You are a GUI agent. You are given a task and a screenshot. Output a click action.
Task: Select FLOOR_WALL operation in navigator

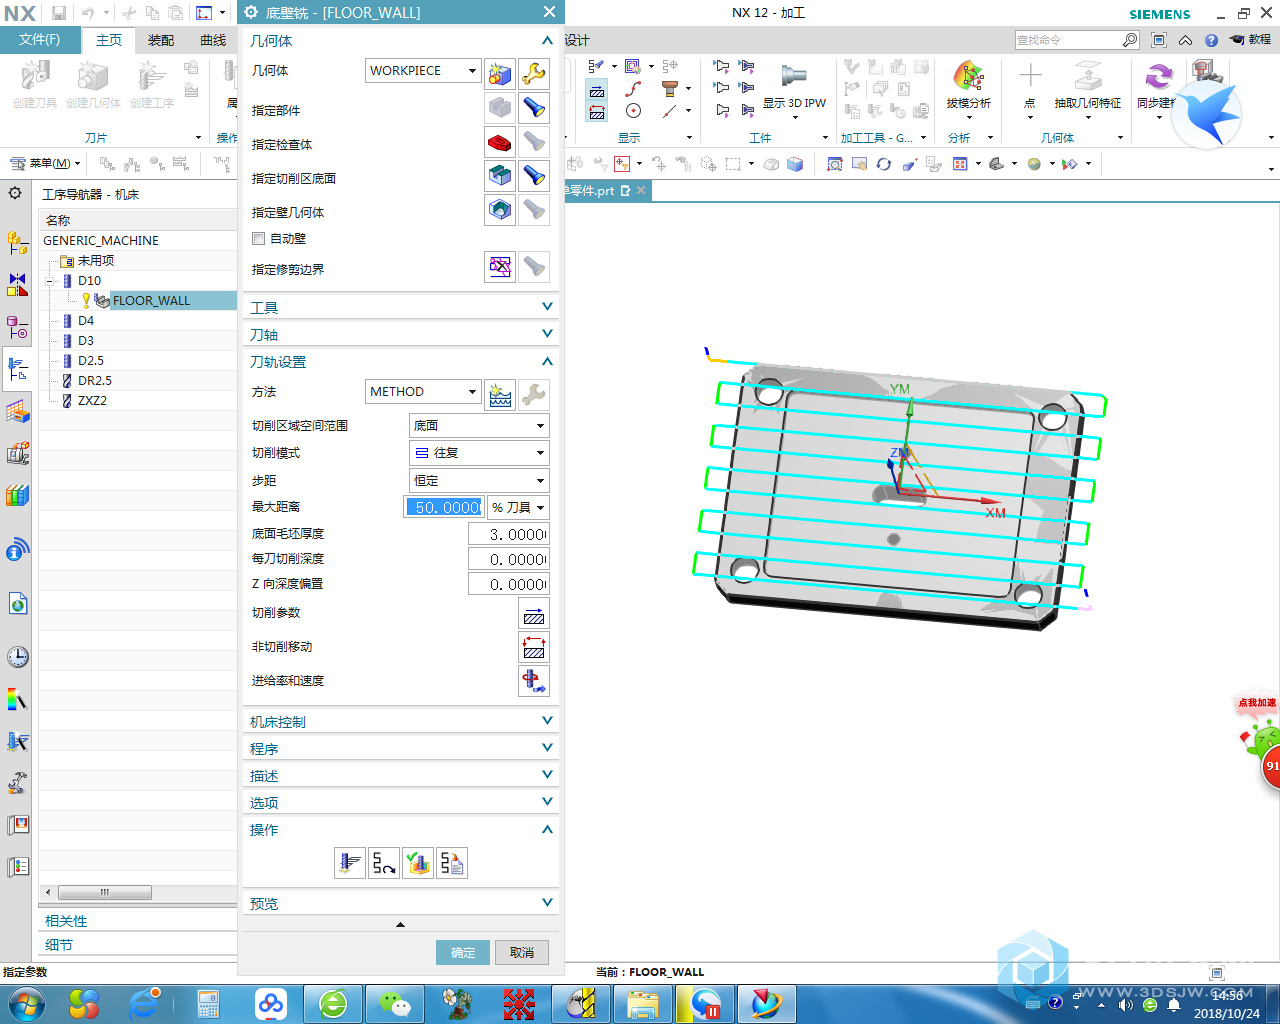point(151,300)
